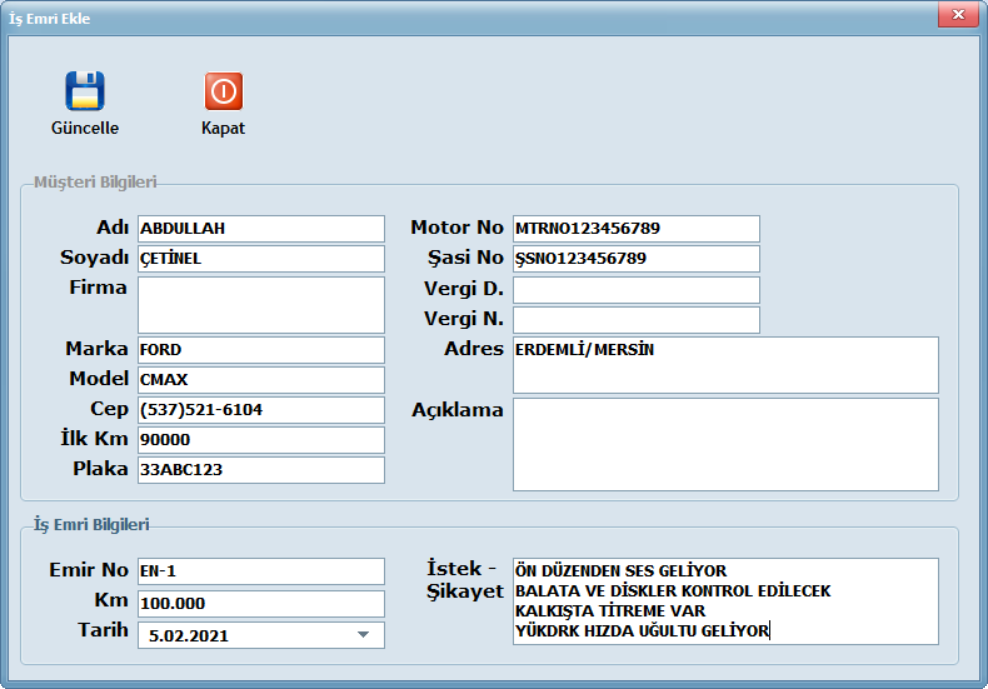
Task: Click into the empty Açıklama text area
Action: coord(725,445)
